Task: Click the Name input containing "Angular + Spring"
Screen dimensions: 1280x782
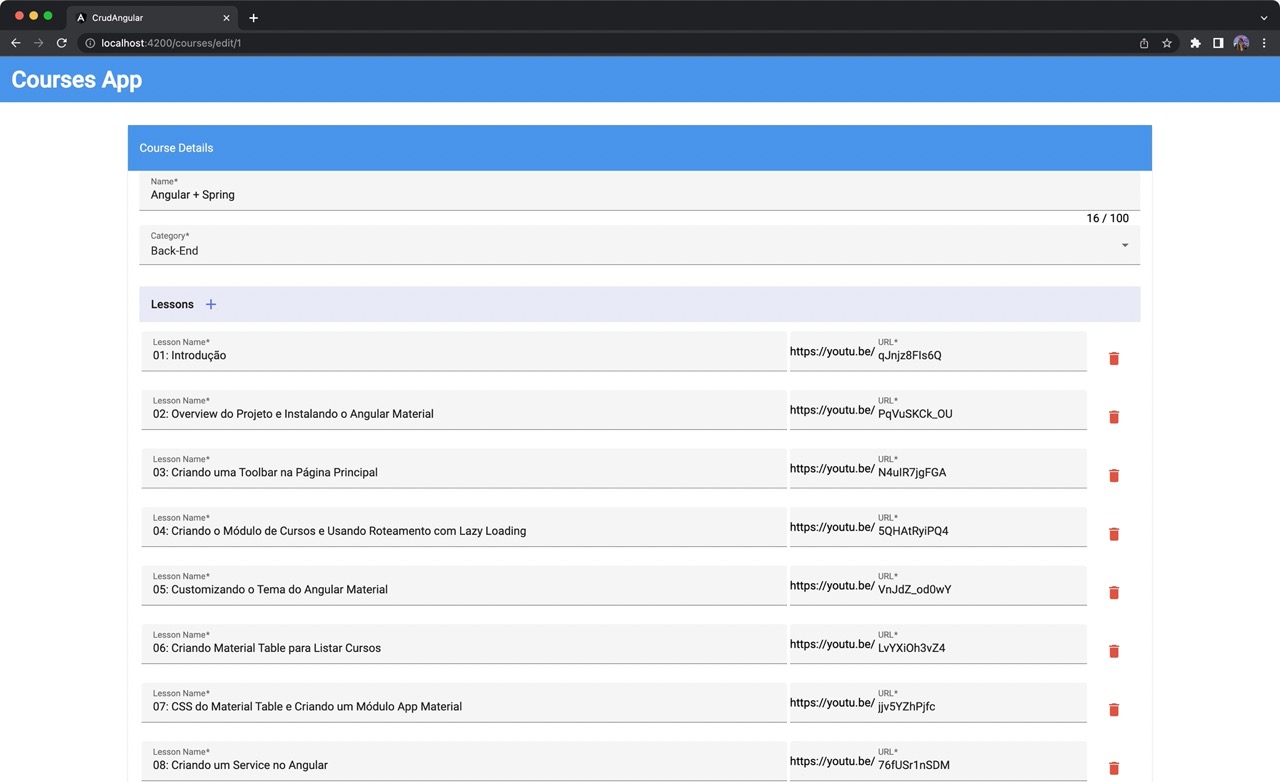Action: click(x=400, y=194)
